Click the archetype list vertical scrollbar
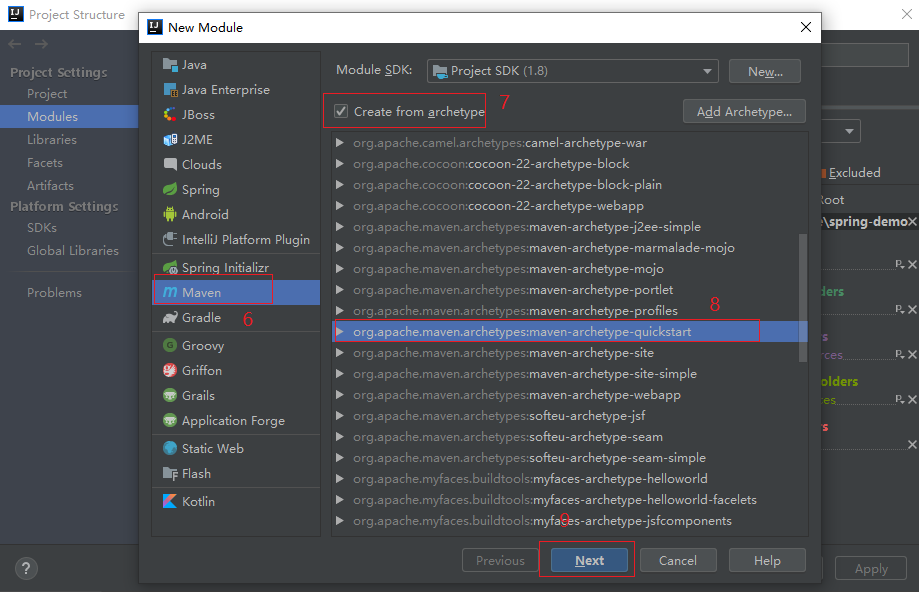 (801, 298)
